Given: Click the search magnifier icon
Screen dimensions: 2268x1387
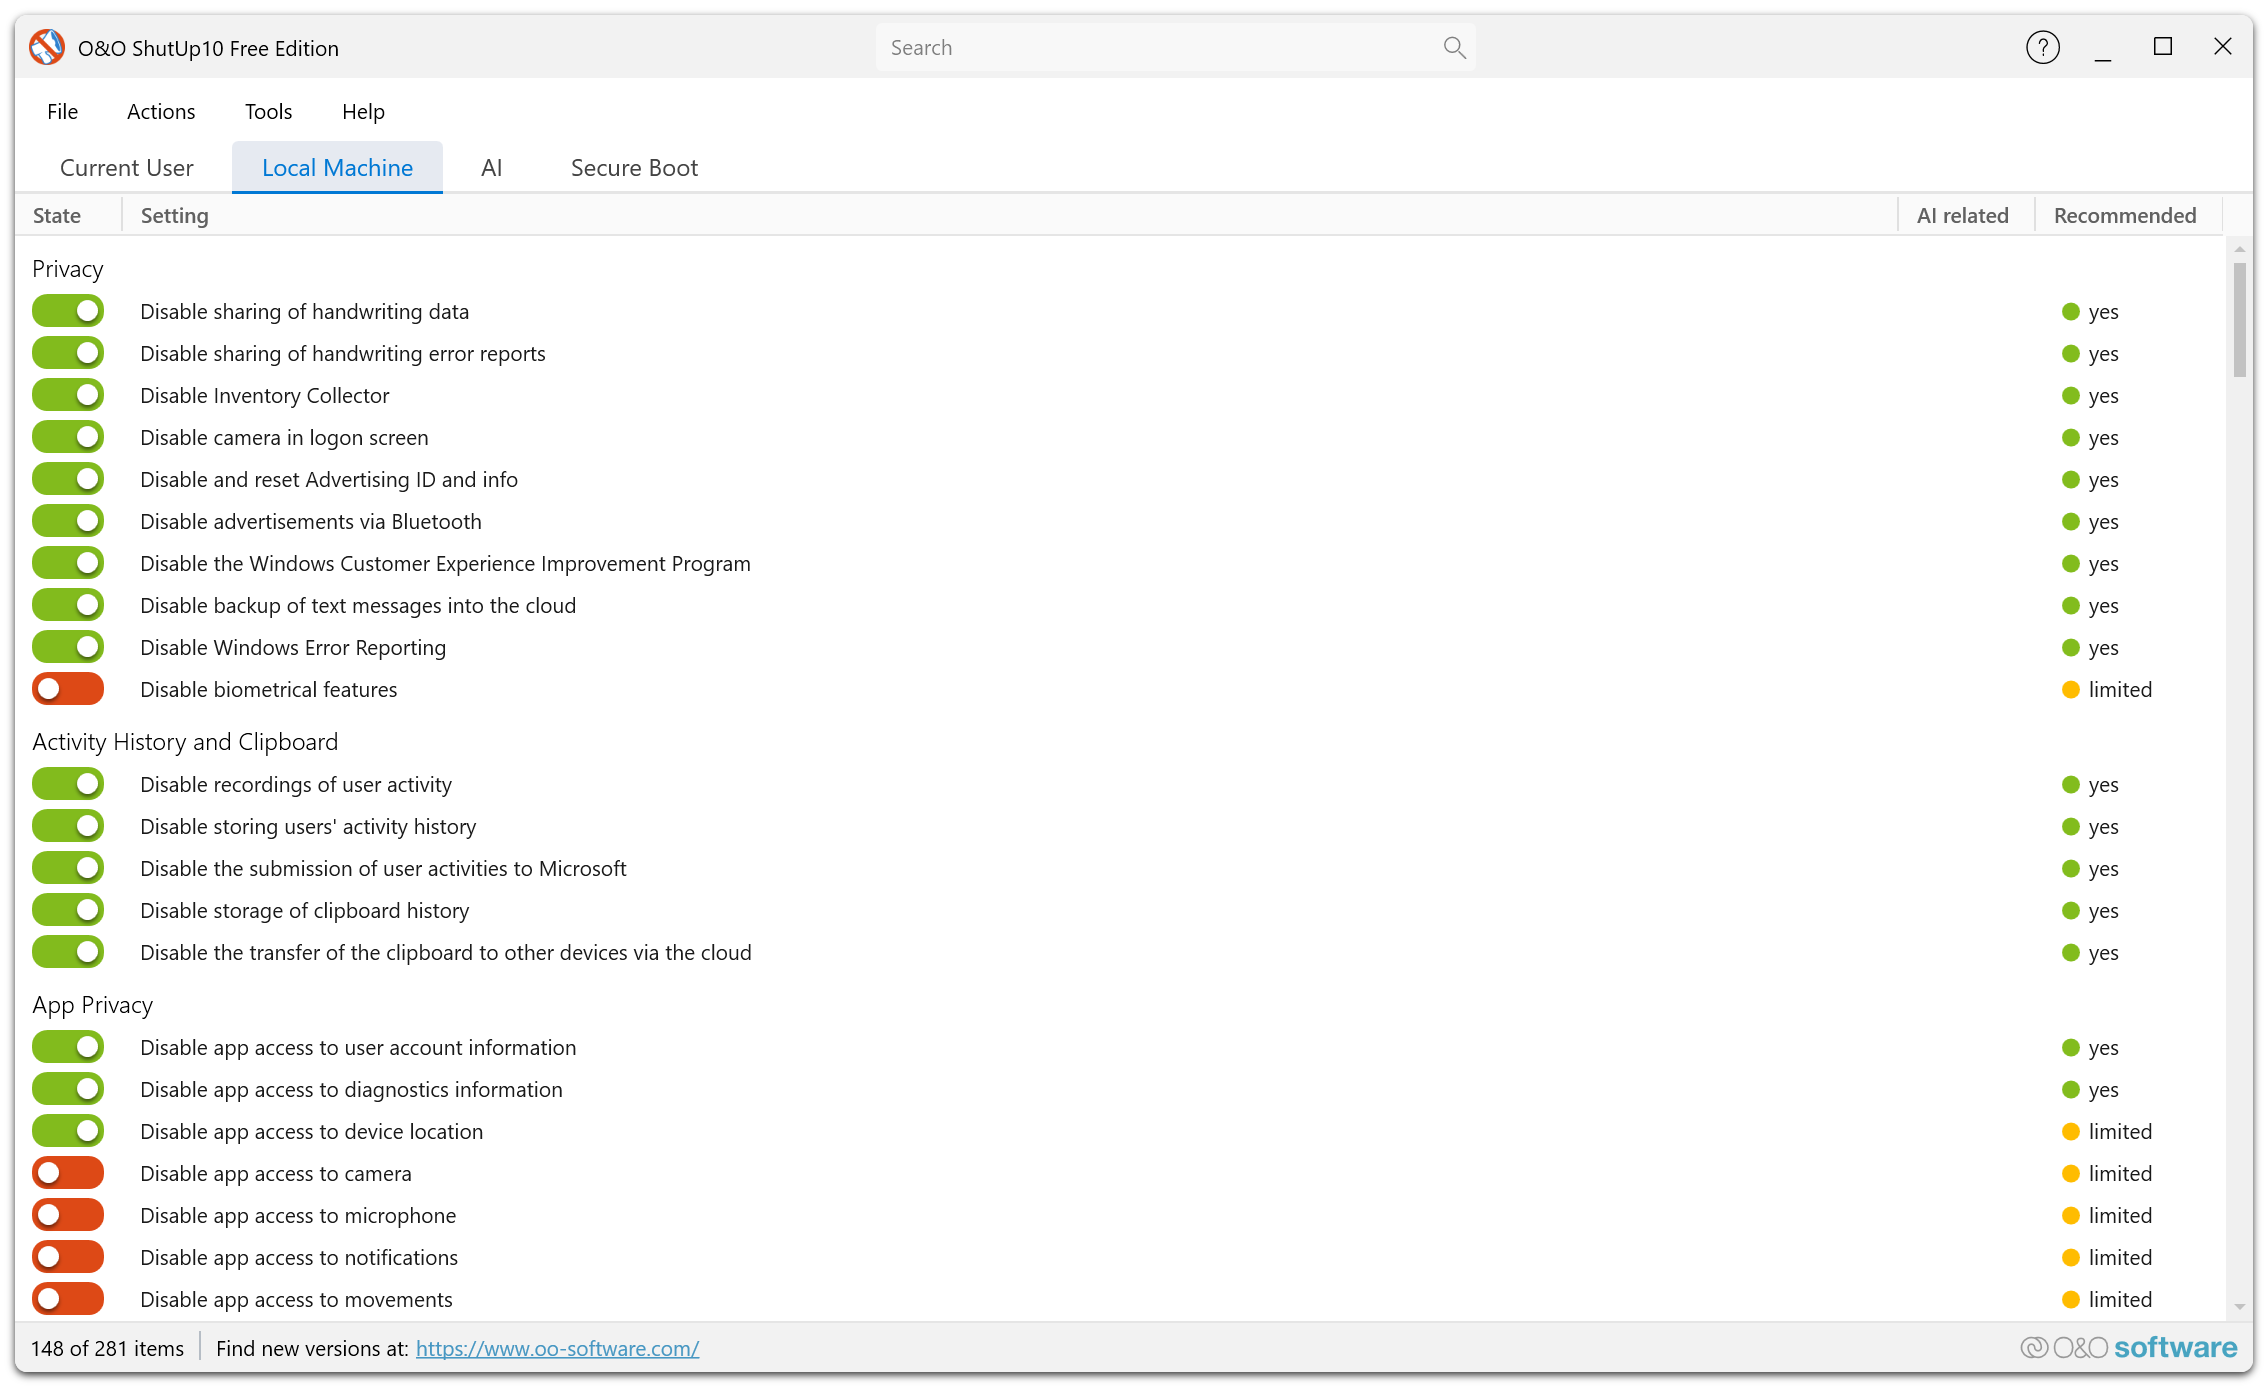Looking at the screenshot, I should [1454, 47].
